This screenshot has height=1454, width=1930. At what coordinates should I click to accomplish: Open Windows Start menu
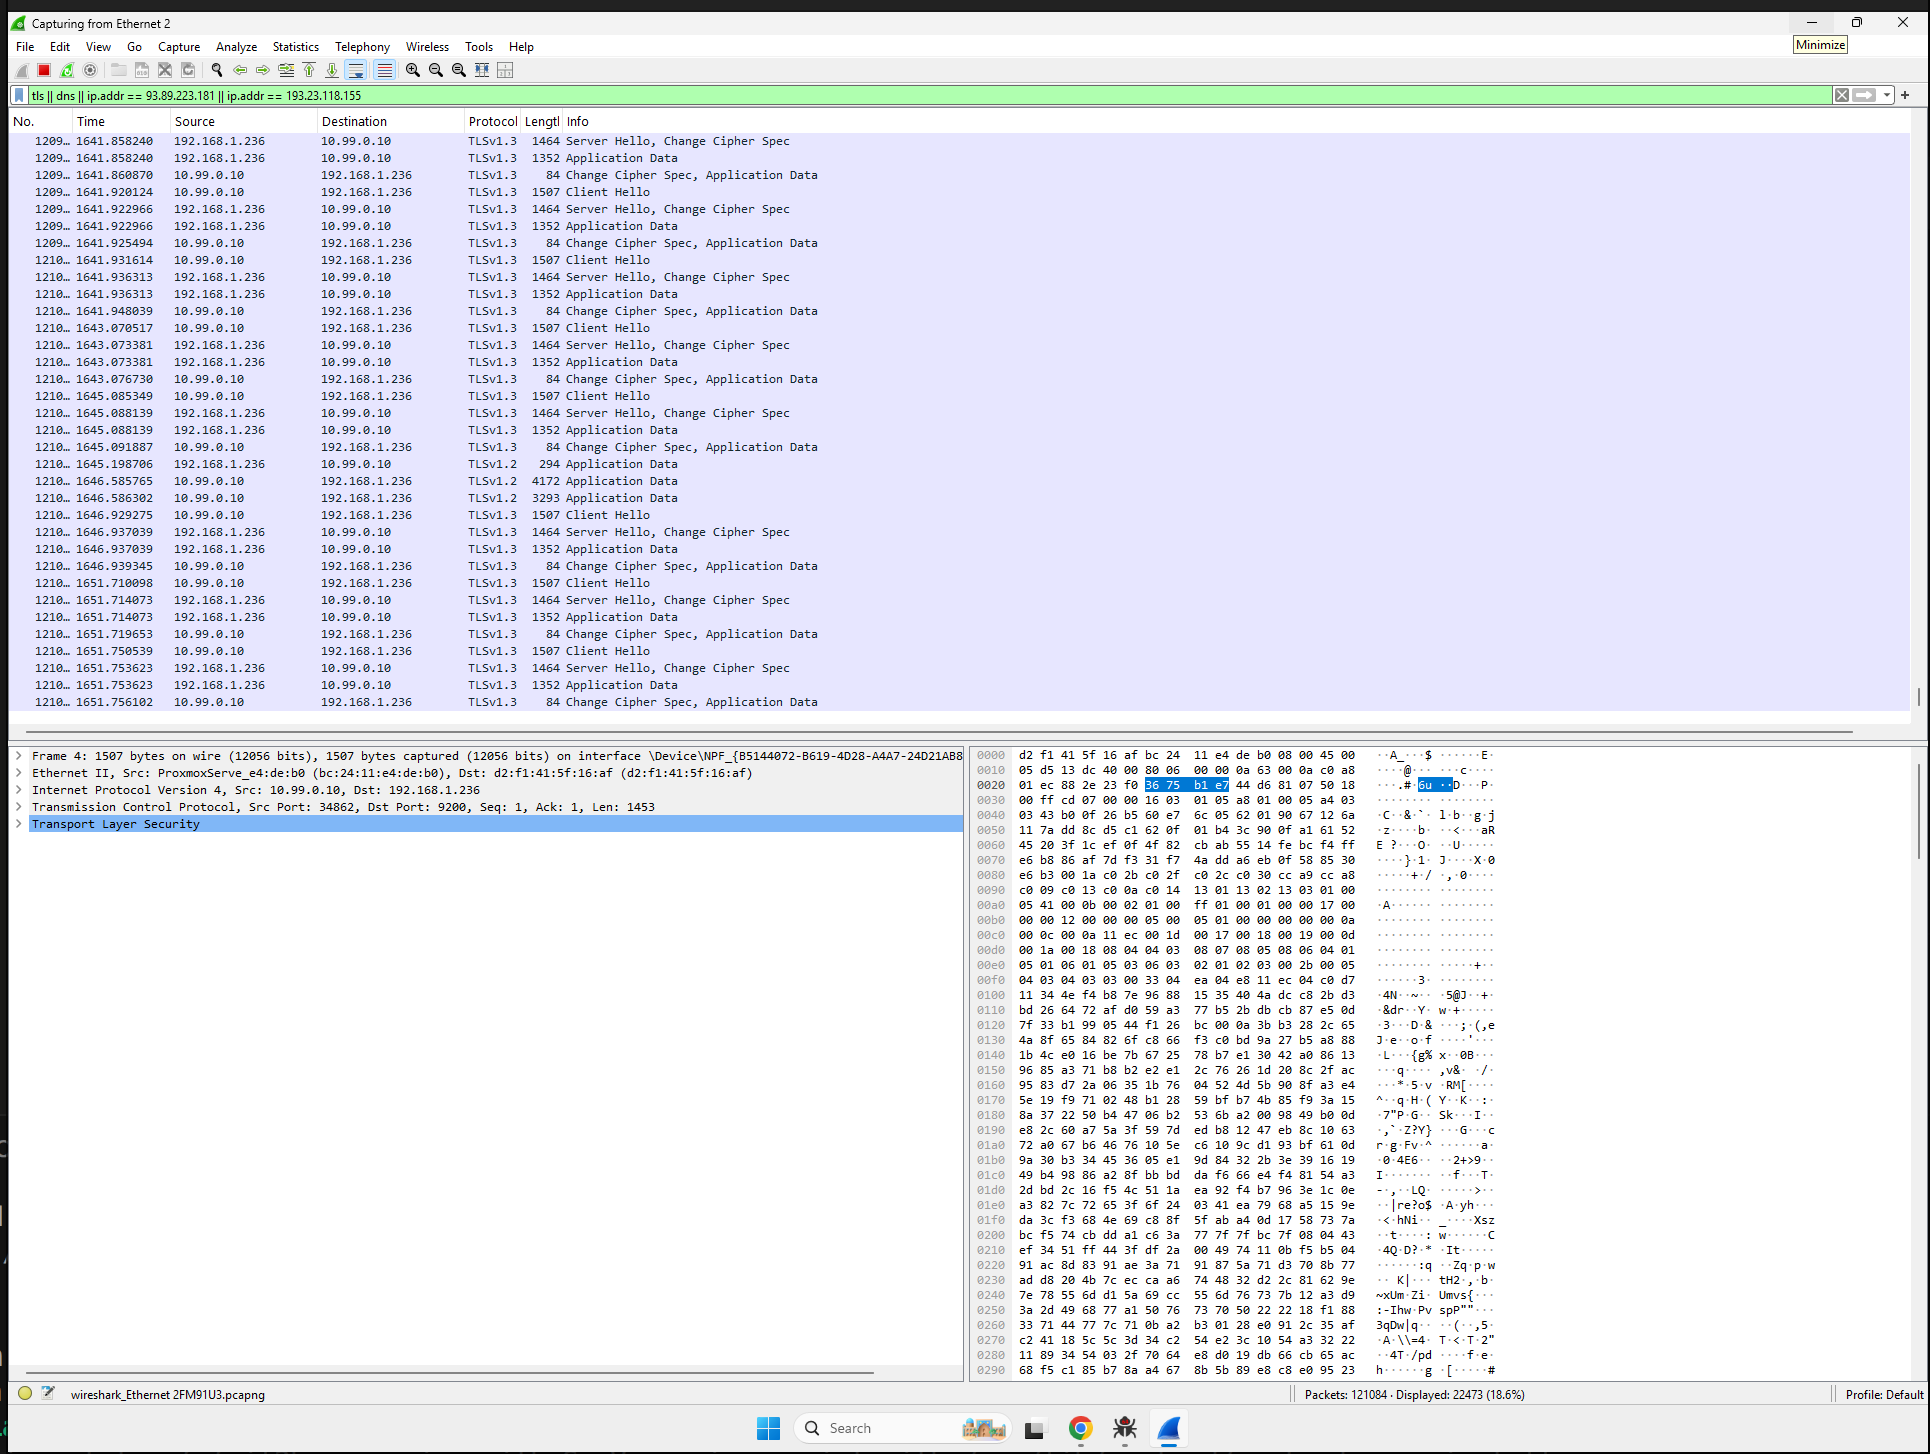[x=768, y=1428]
